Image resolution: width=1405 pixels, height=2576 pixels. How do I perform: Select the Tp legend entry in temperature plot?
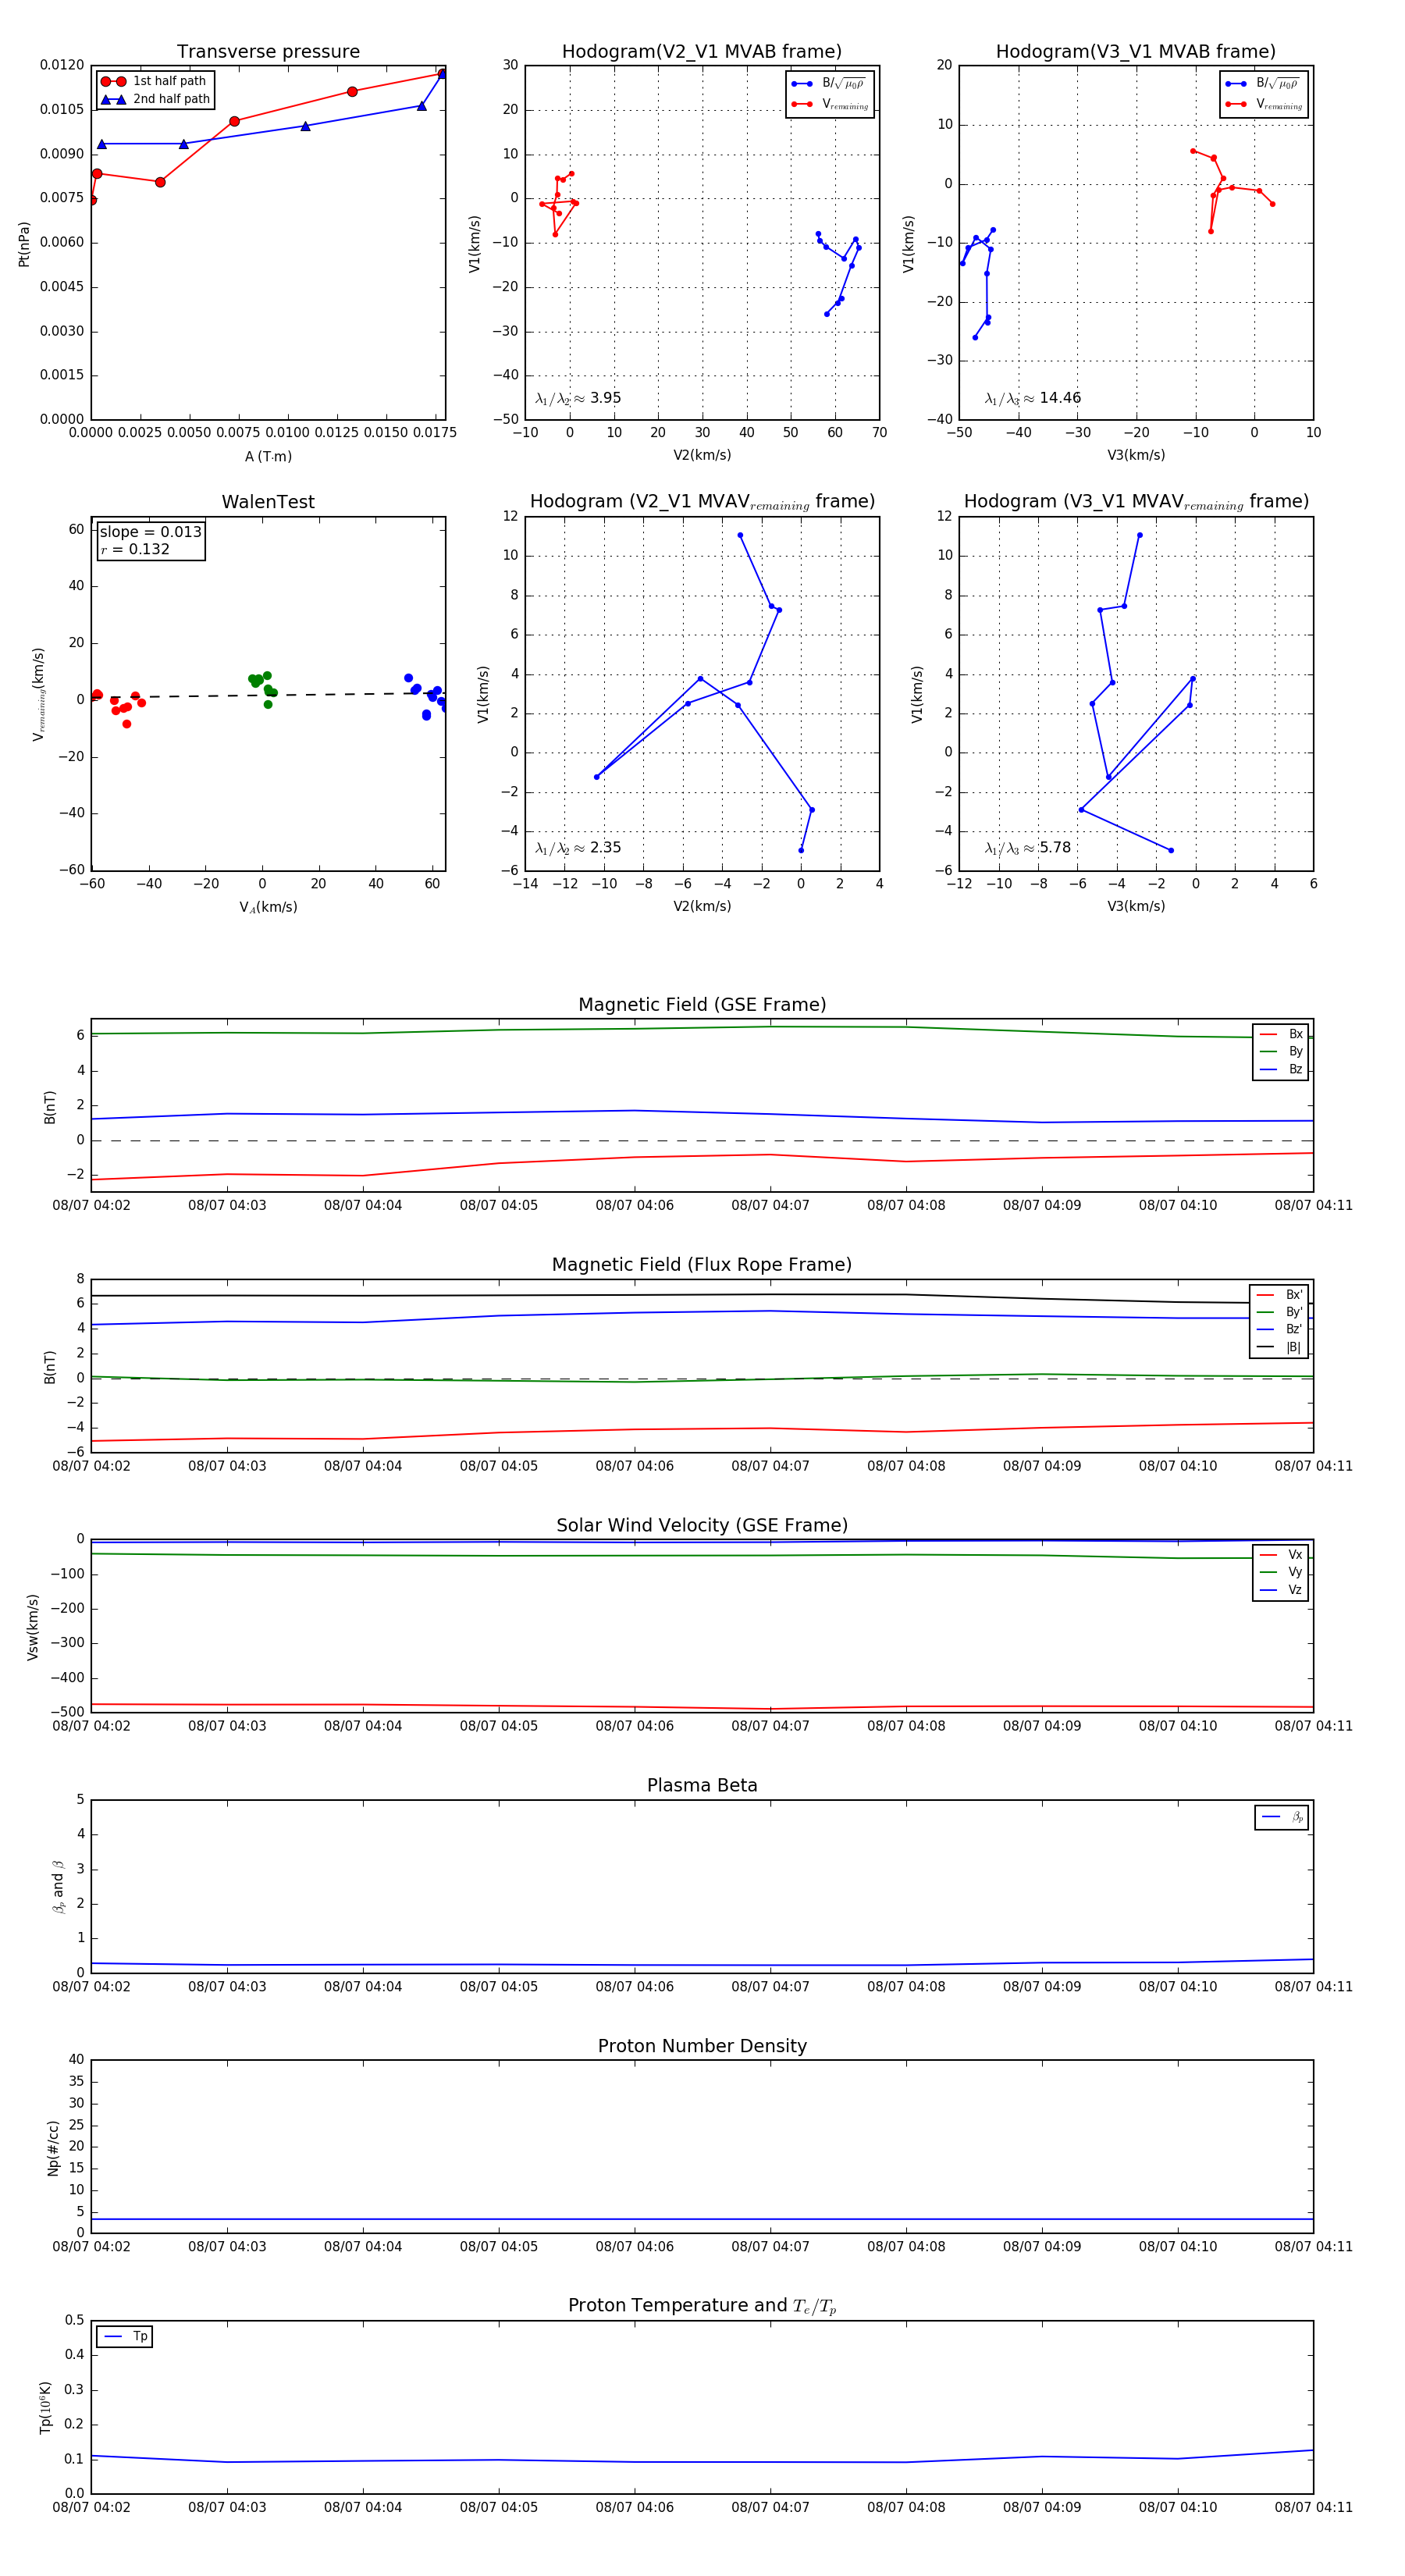pos(125,2336)
